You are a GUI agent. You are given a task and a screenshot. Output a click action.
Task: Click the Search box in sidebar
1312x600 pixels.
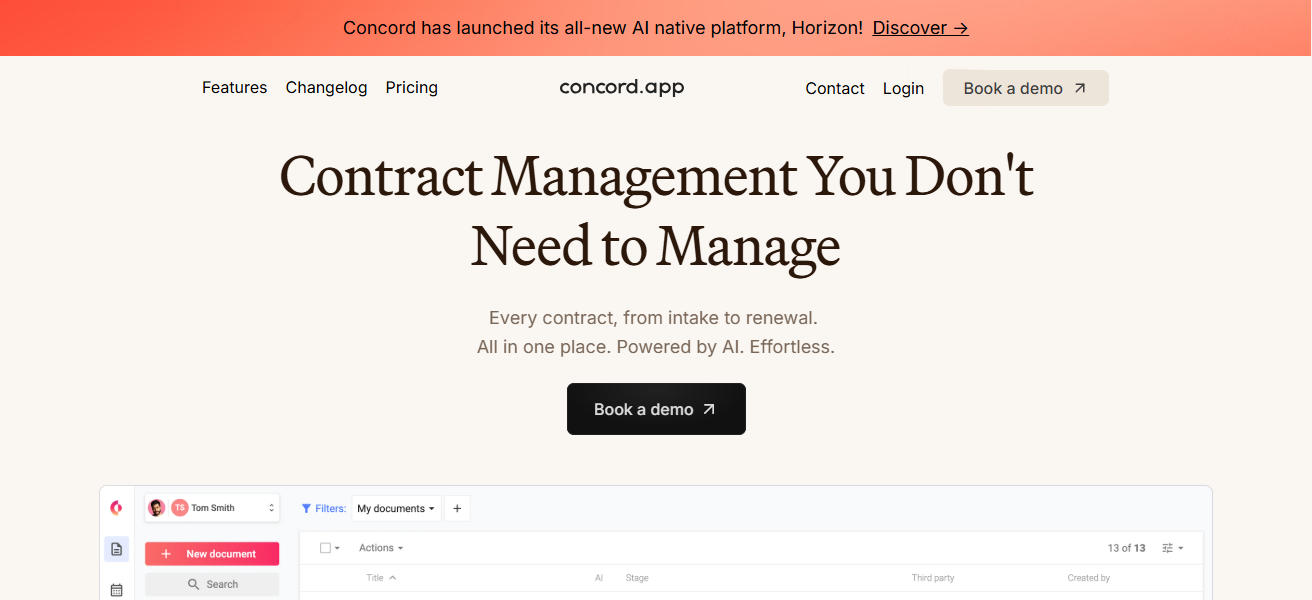pyautogui.click(x=212, y=584)
